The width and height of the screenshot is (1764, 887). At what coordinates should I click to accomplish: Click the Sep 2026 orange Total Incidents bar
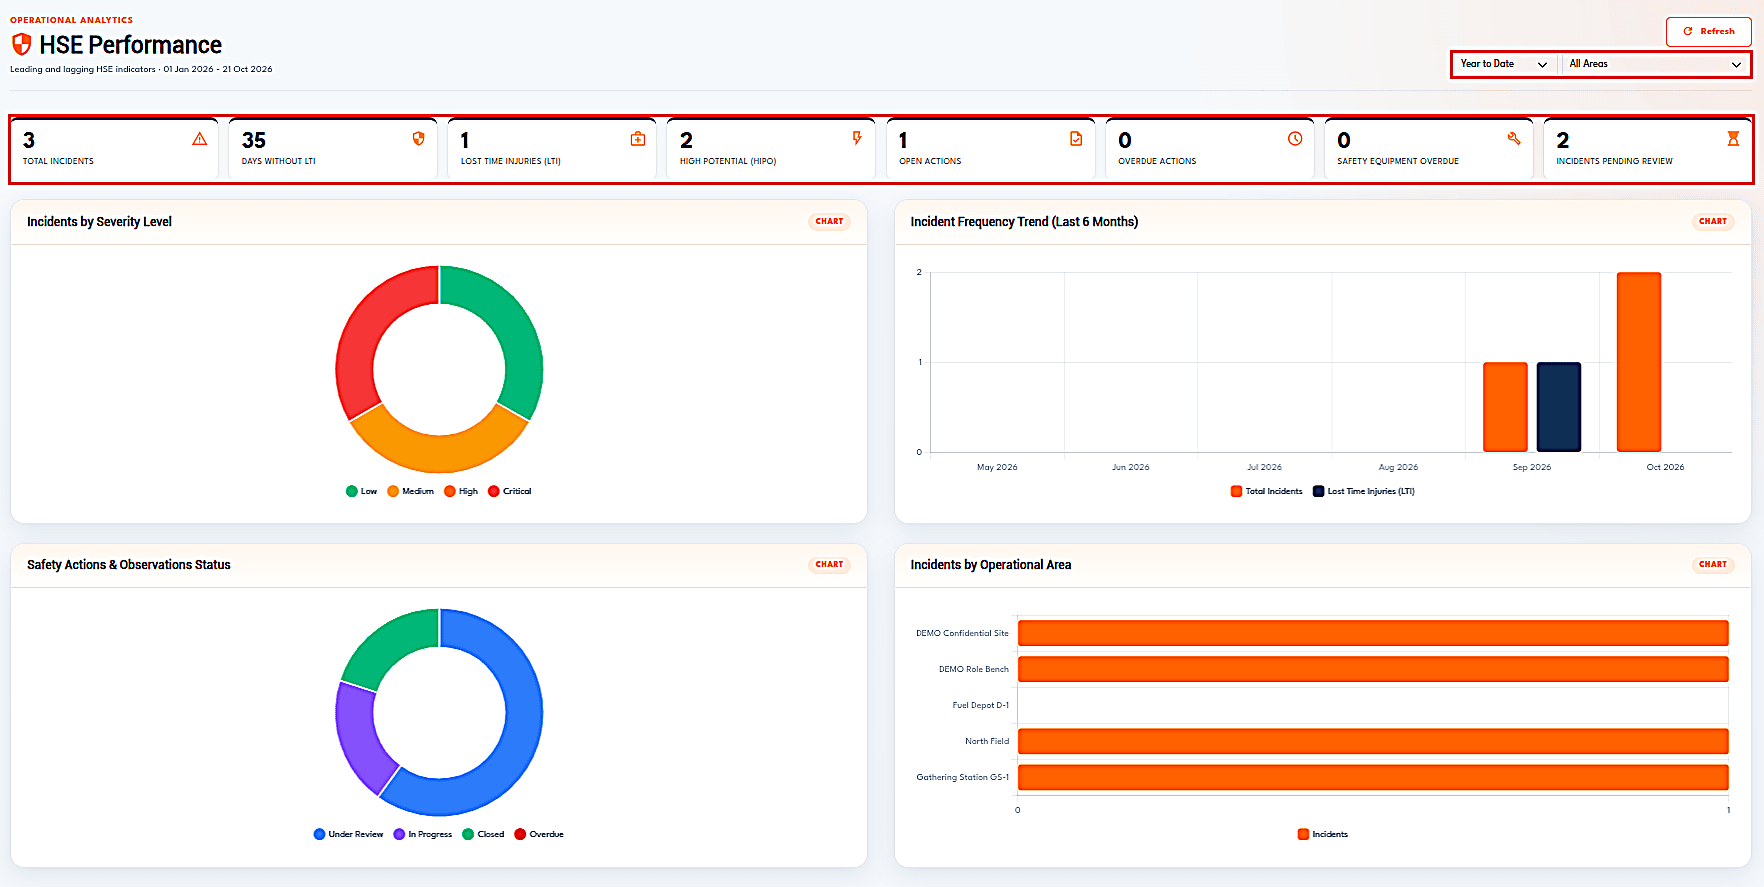coord(1505,407)
